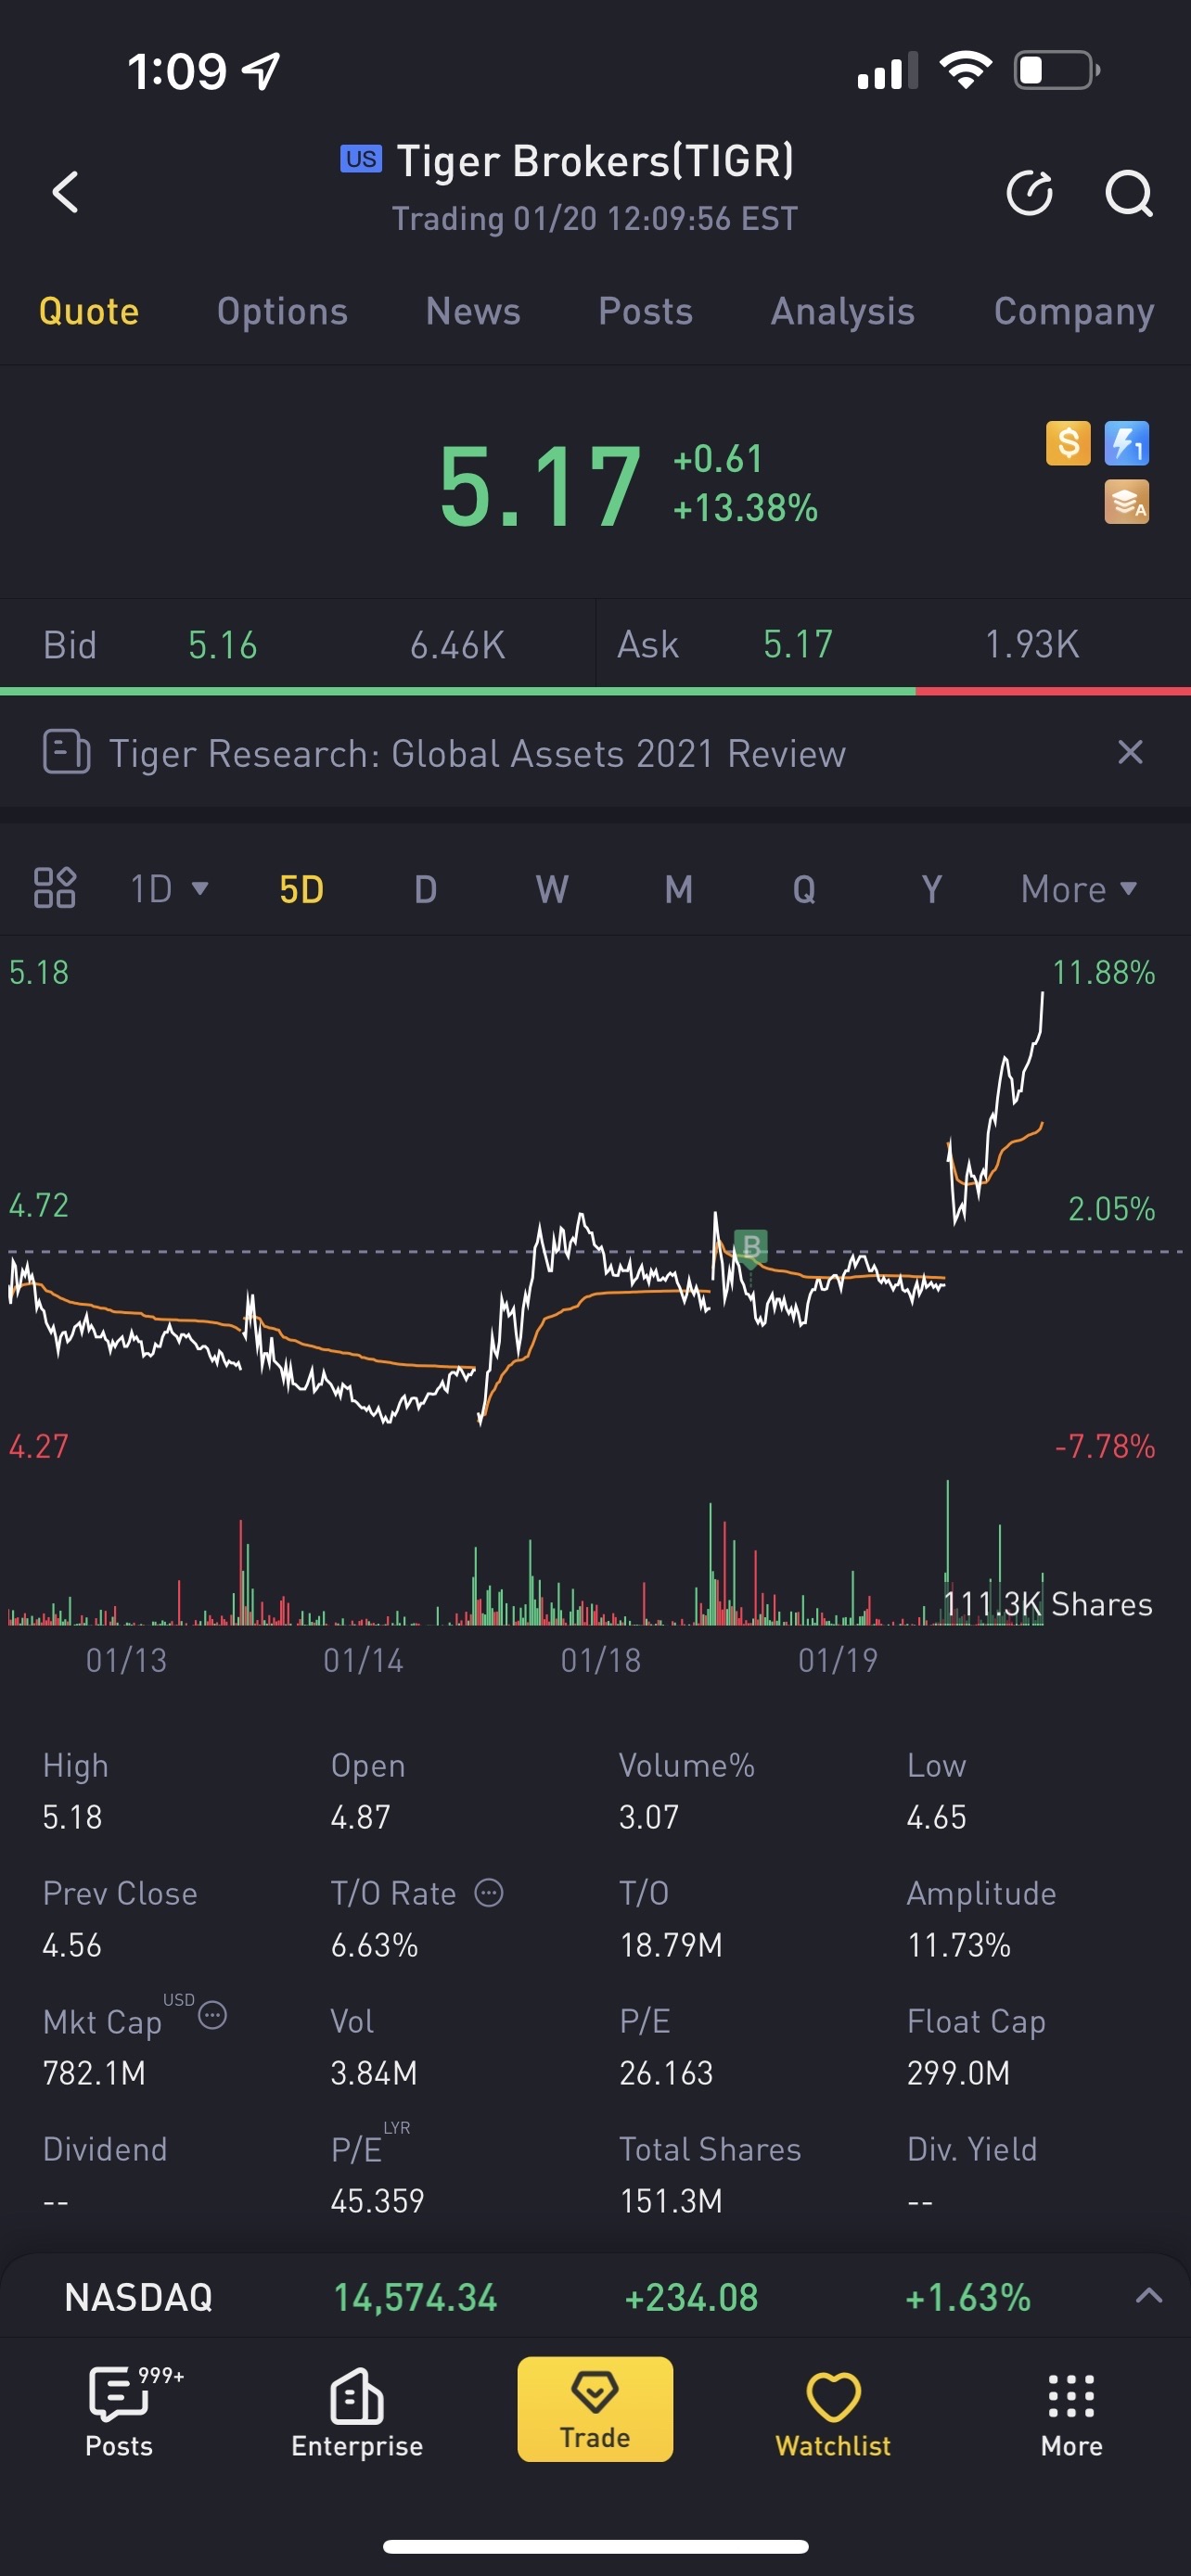Open the chart layout grid icon

(55, 888)
